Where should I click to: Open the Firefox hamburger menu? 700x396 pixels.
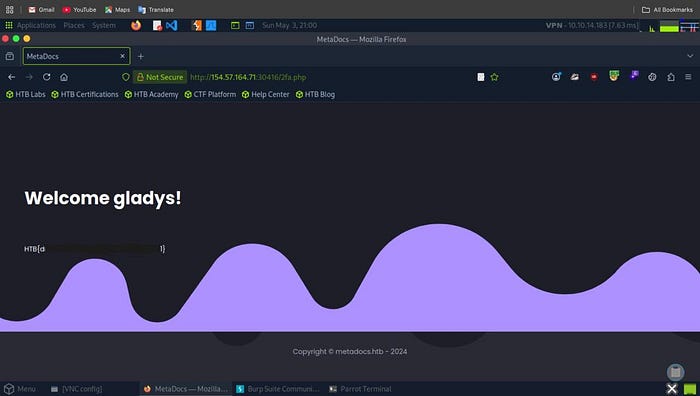point(688,77)
